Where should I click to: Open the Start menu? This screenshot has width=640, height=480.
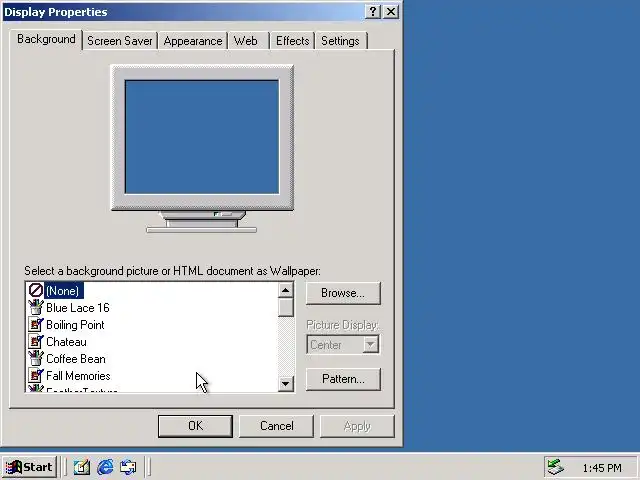[29, 467]
